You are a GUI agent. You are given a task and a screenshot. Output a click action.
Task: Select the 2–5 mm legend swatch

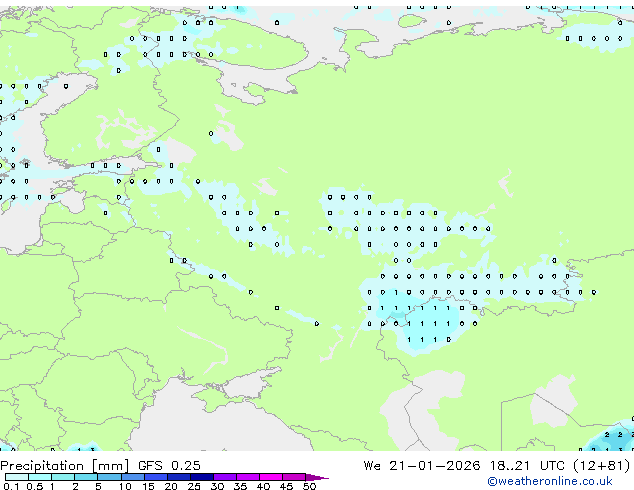click(x=86, y=477)
